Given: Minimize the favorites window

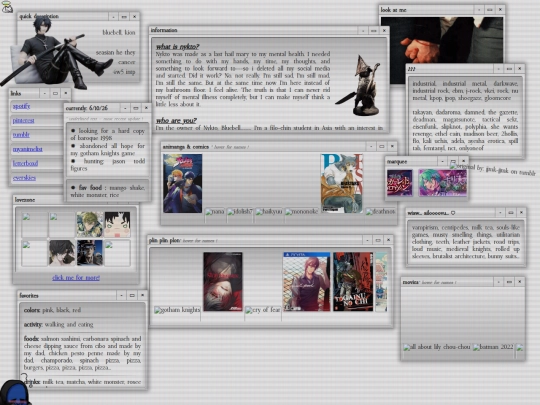Looking at the screenshot, I should point(121,295).
